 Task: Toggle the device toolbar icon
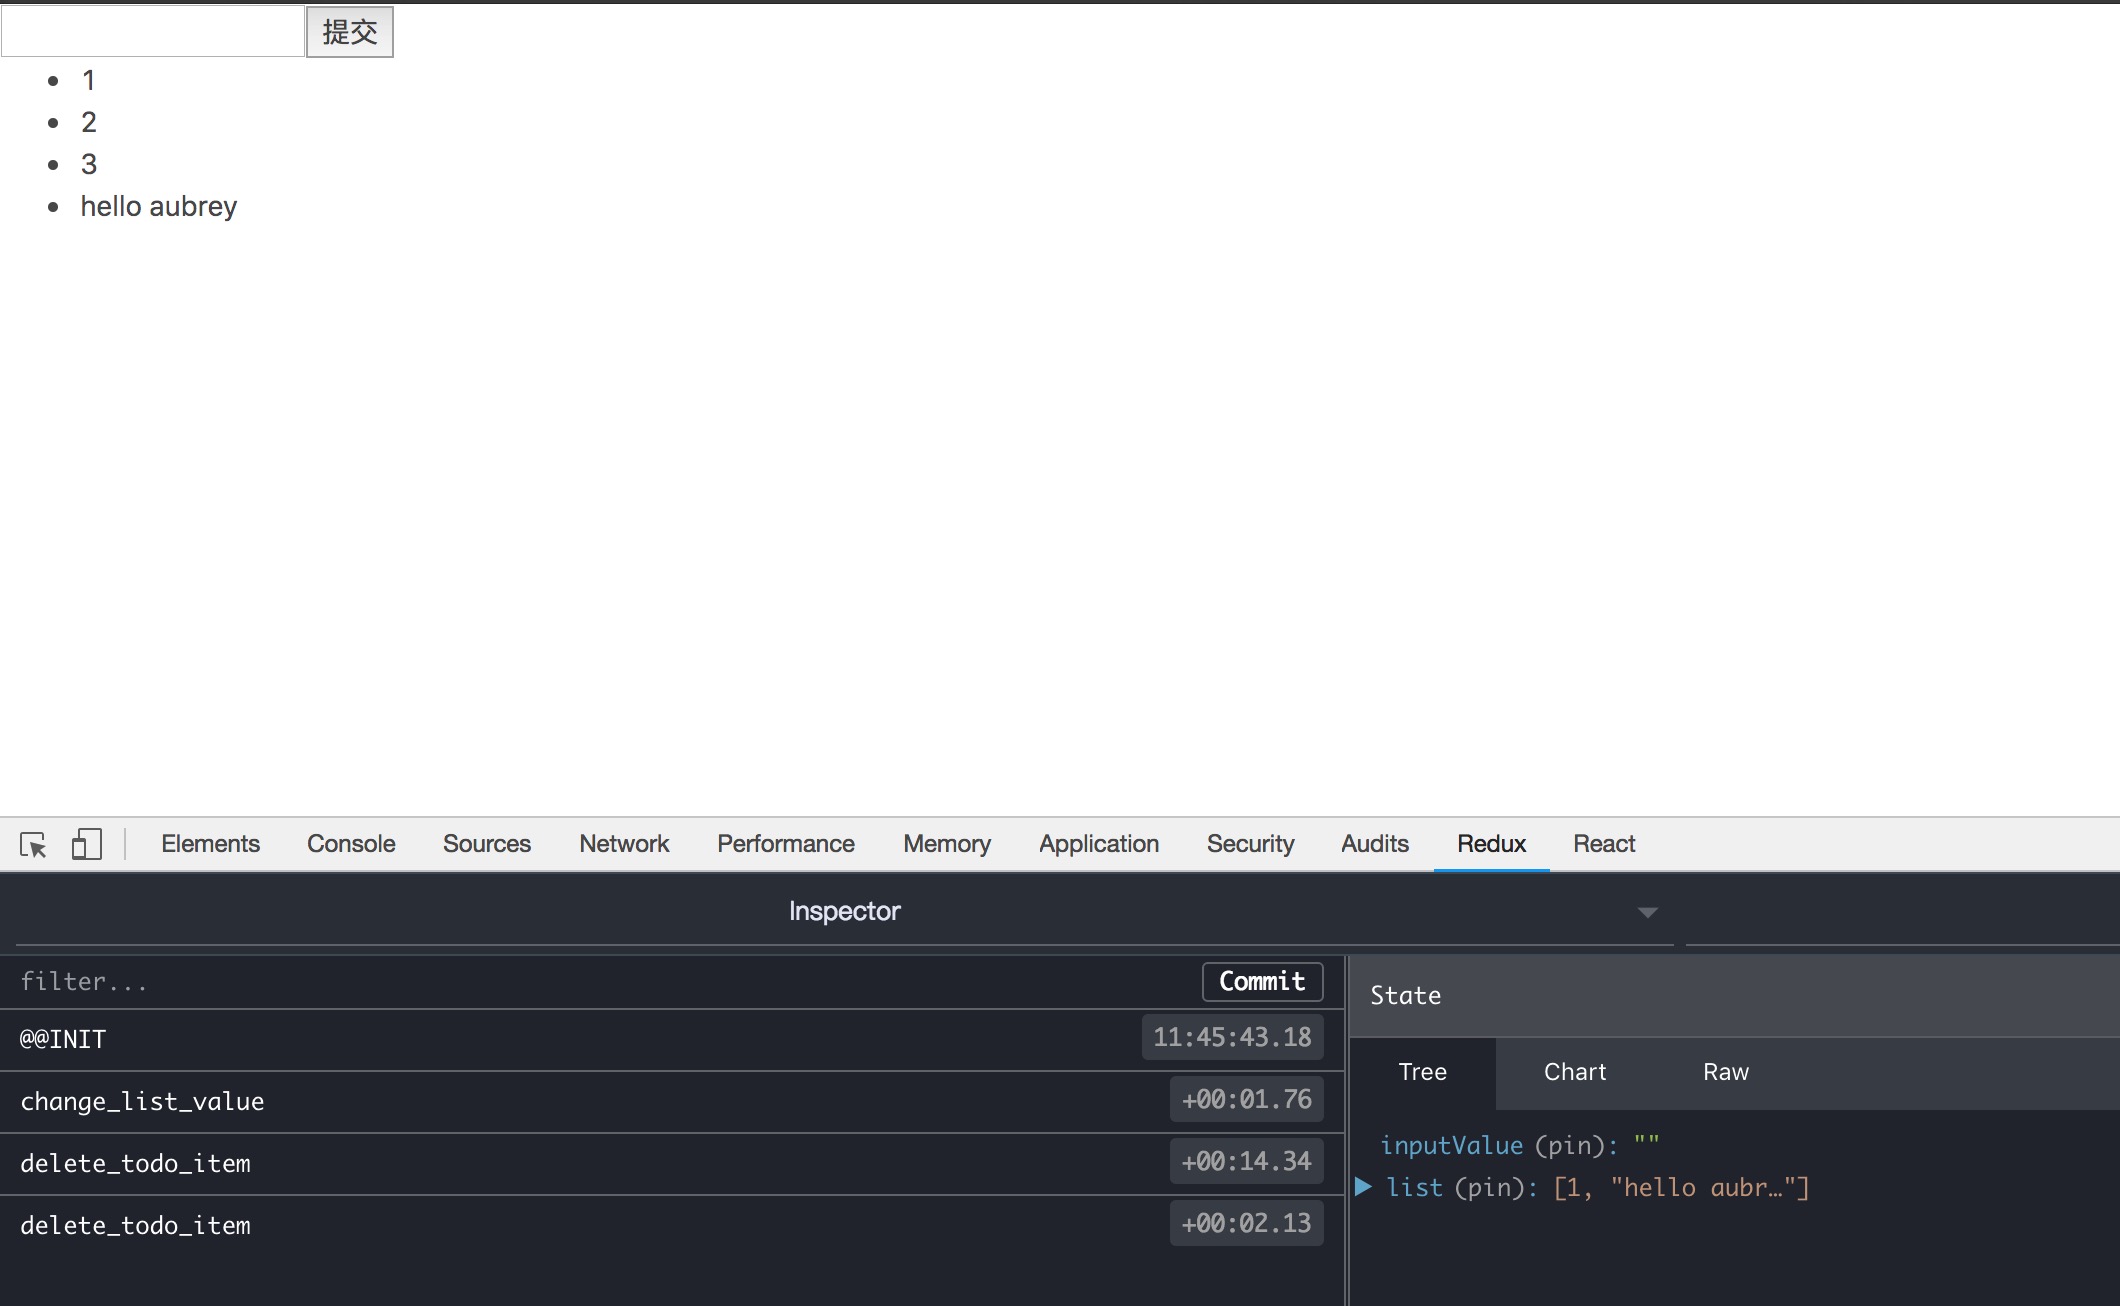[87, 844]
